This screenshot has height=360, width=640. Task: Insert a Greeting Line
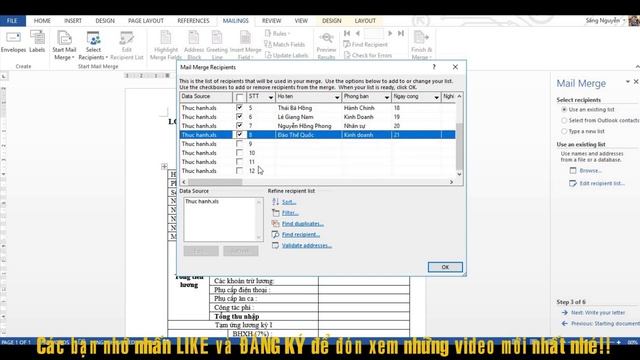(x=217, y=45)
